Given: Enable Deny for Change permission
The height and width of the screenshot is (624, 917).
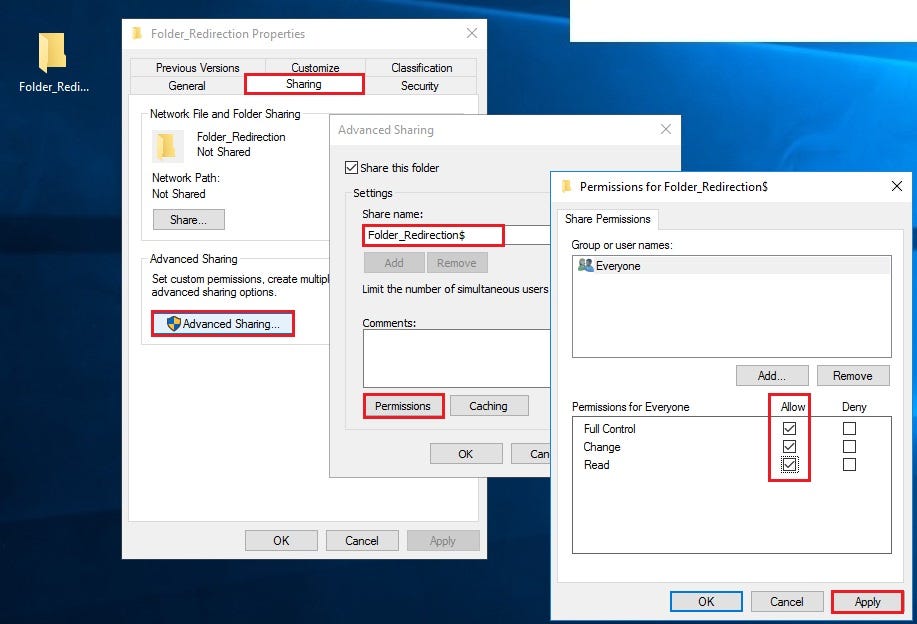Looking at the screenshot, I should pos(850,446).
